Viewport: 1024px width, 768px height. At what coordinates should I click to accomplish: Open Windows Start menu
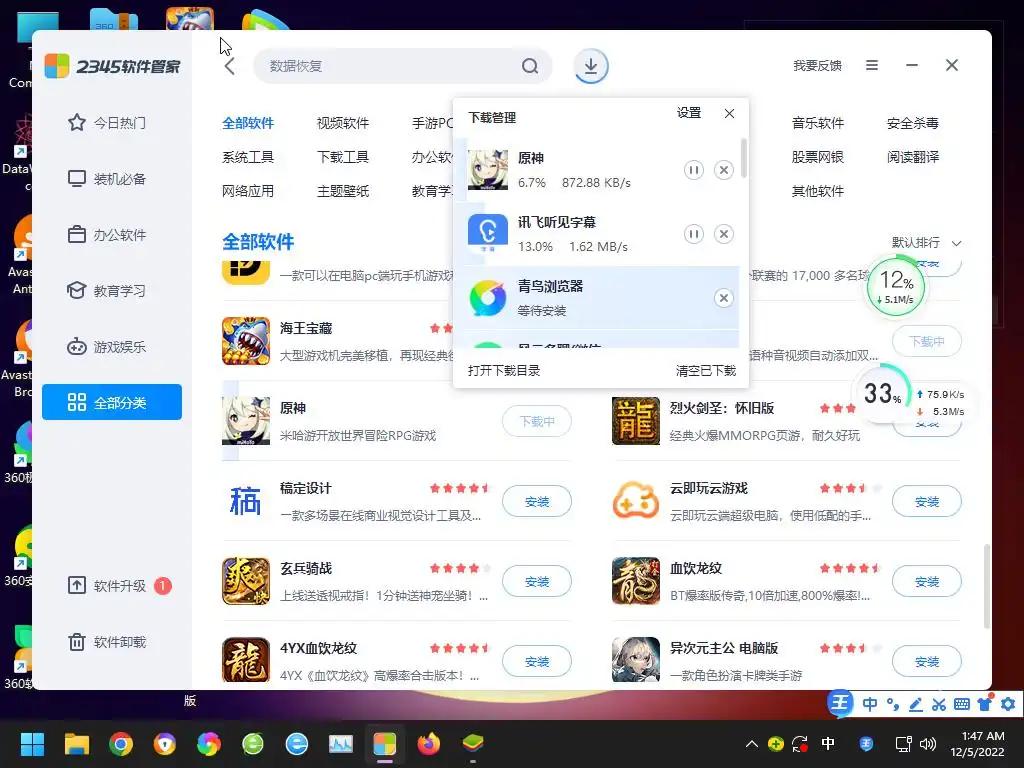(x=32, y=744)
